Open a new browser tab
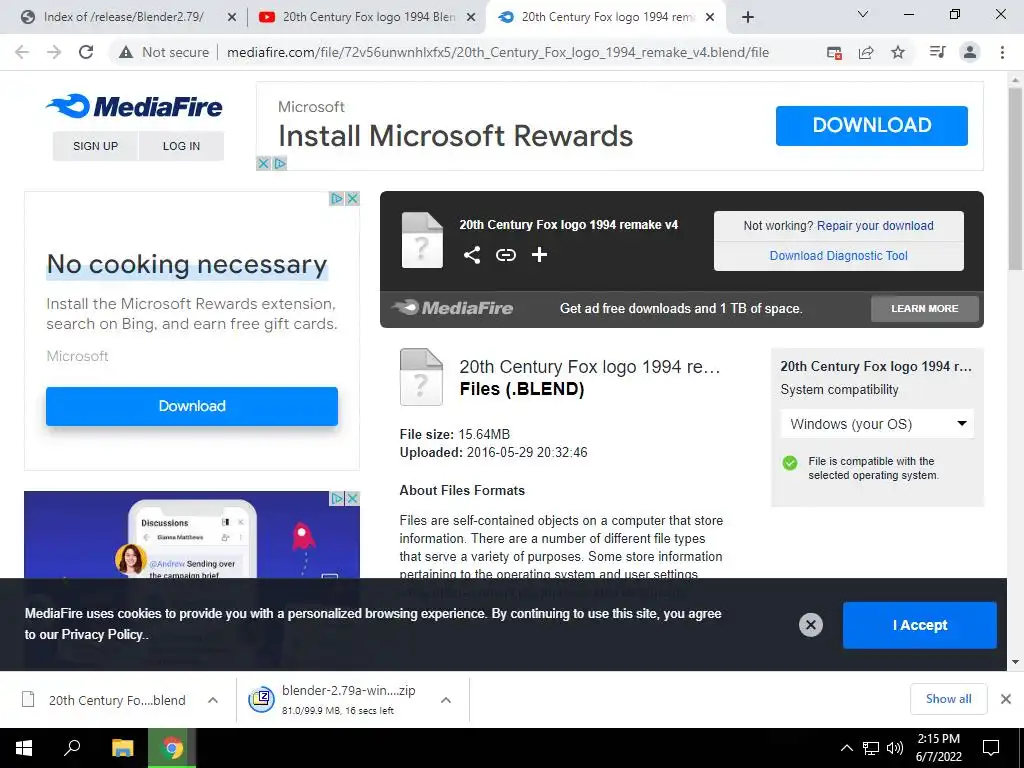The width and height of the screenshot is (1024, 768). click(x=748, y=17)
